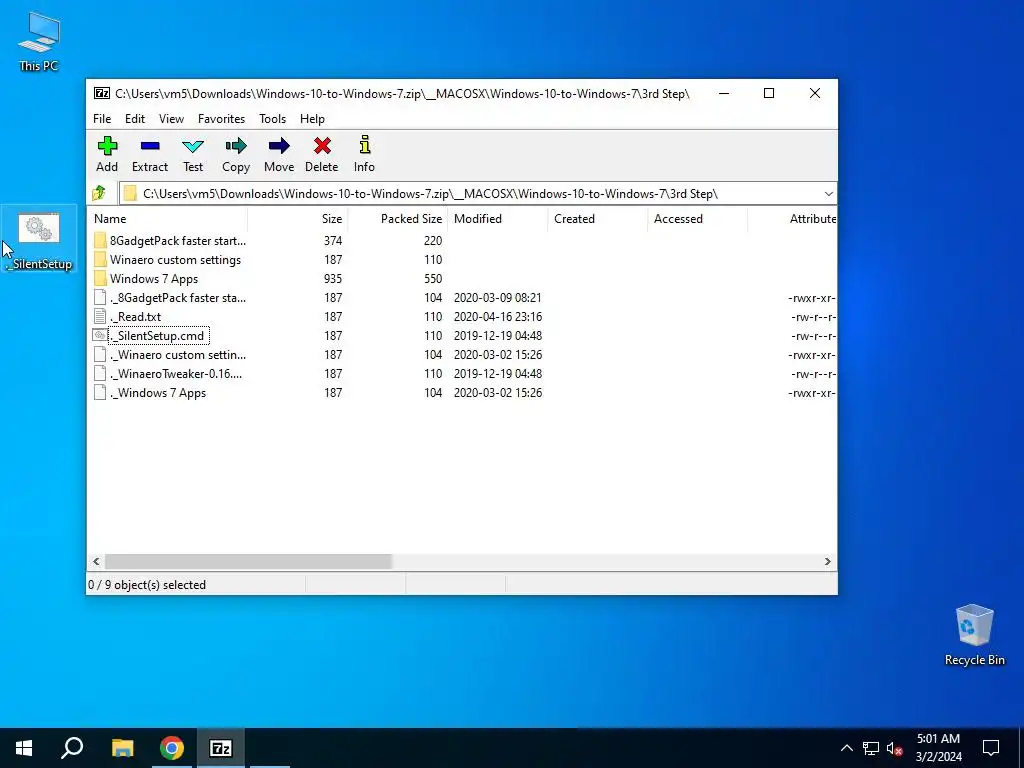Click packed size value 550
1024x768 pixels.
pyautogui.click(x=433, y=279)
